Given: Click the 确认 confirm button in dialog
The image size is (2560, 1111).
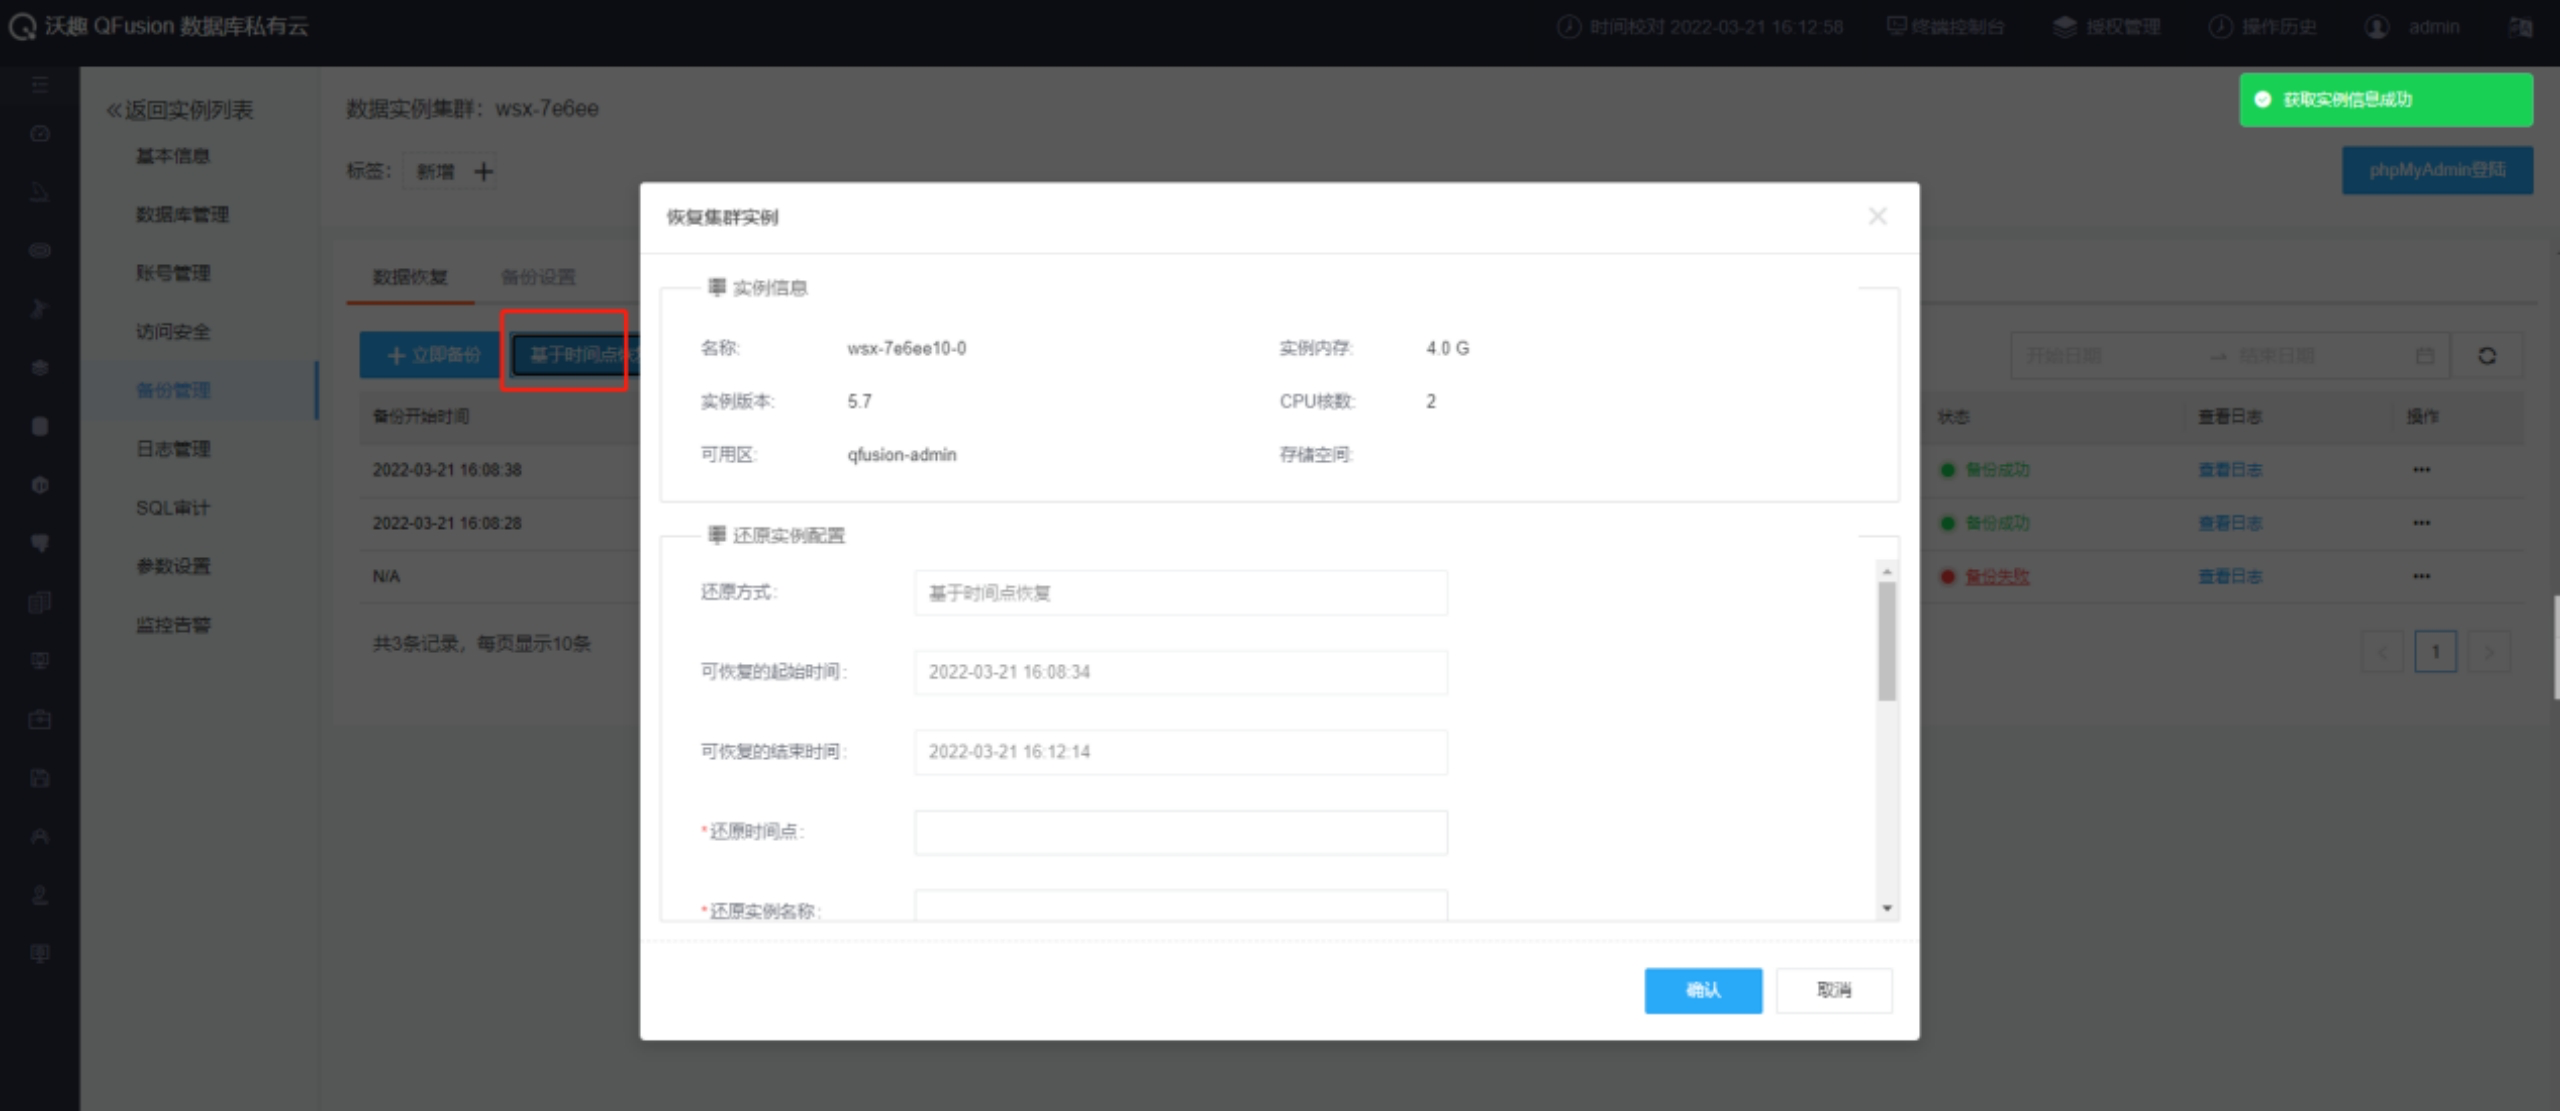Looking at the screenshot, I should tap(1703, 990).
